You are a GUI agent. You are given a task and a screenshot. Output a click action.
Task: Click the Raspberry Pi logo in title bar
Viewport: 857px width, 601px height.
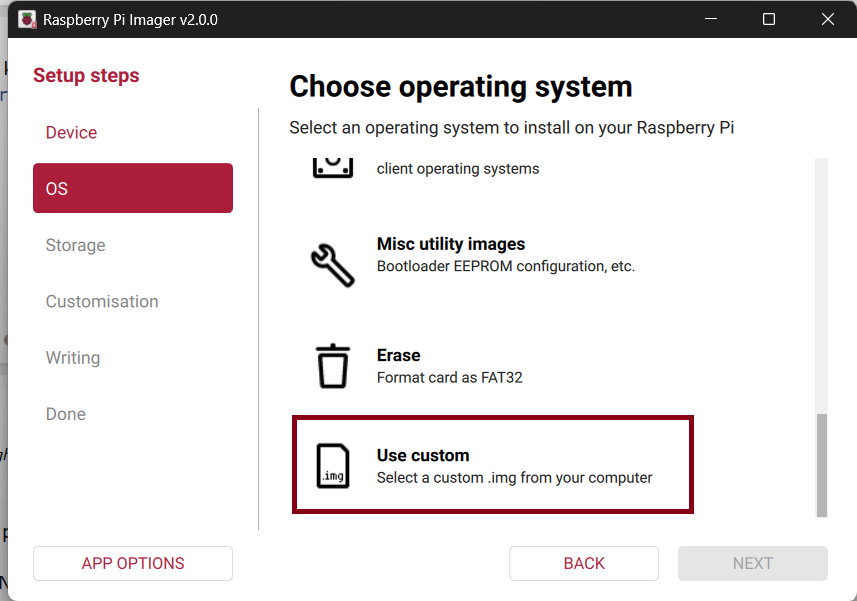(27, 20)
